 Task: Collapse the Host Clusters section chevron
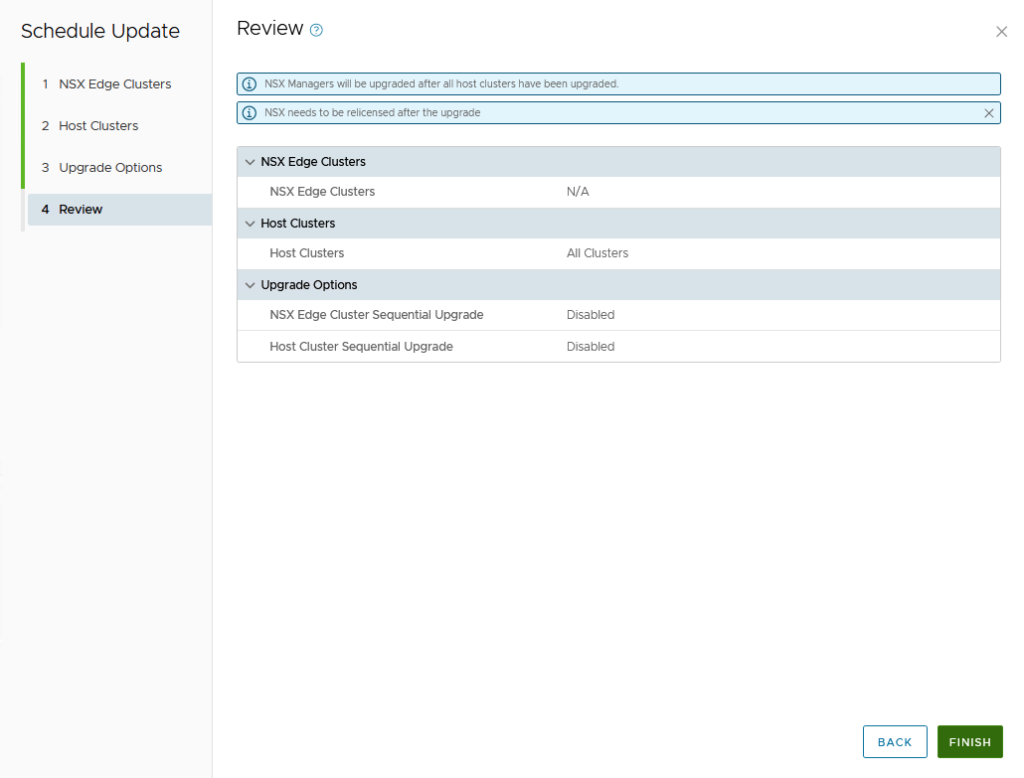(x=250, y=223)
